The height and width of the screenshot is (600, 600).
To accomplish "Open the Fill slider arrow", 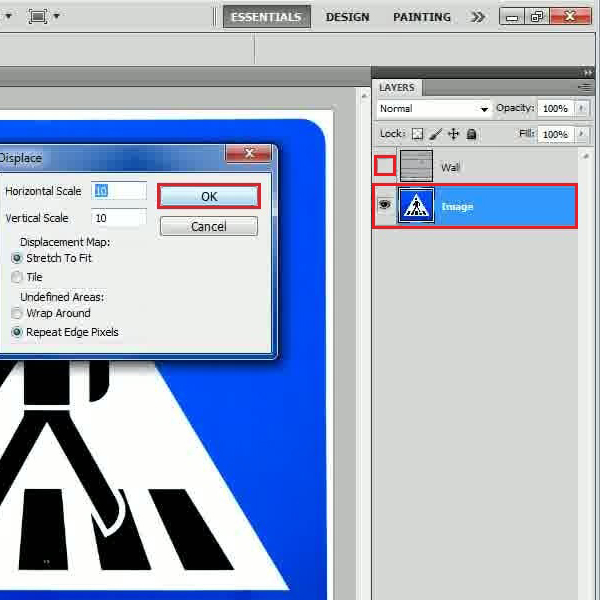I will [581, 134].
